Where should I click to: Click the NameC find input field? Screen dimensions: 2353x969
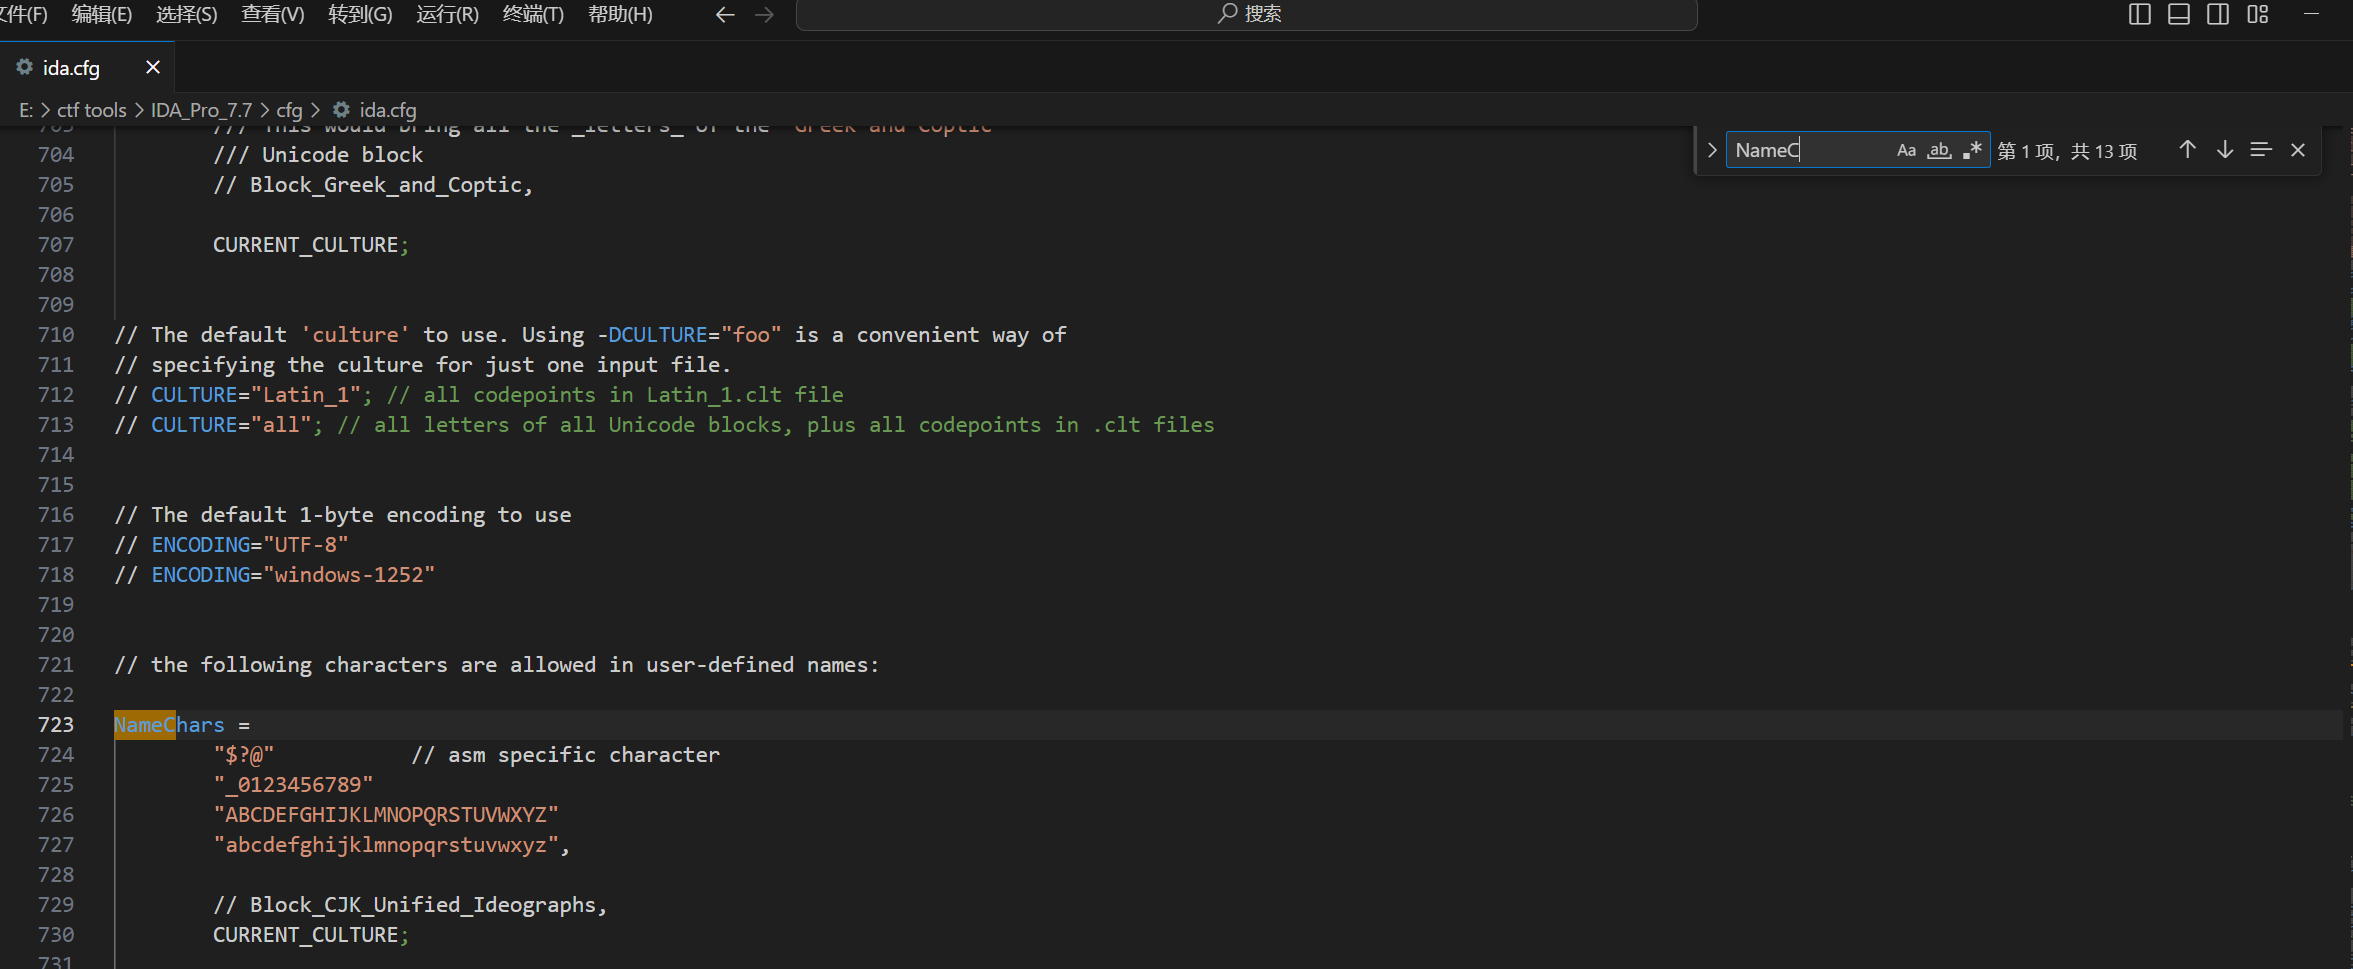[1810, 150]
